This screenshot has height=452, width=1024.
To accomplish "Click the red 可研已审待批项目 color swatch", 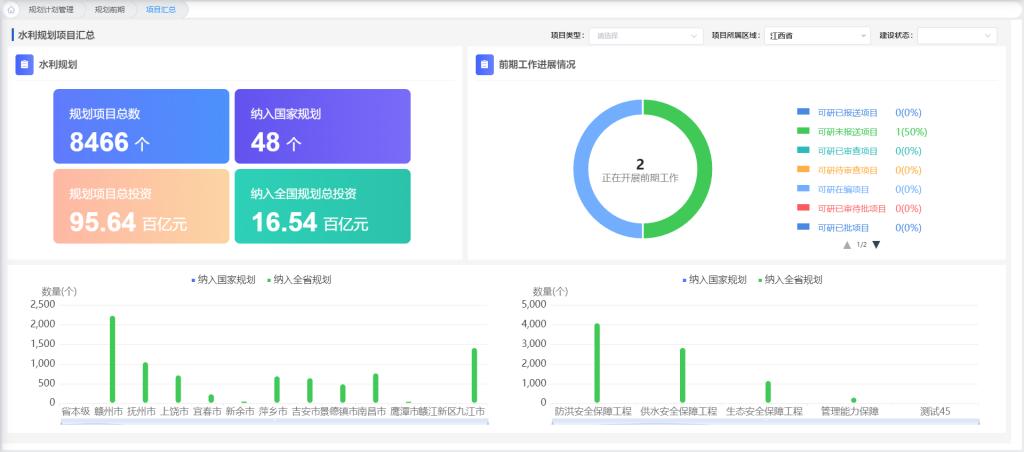I will (x=803, y=208).
